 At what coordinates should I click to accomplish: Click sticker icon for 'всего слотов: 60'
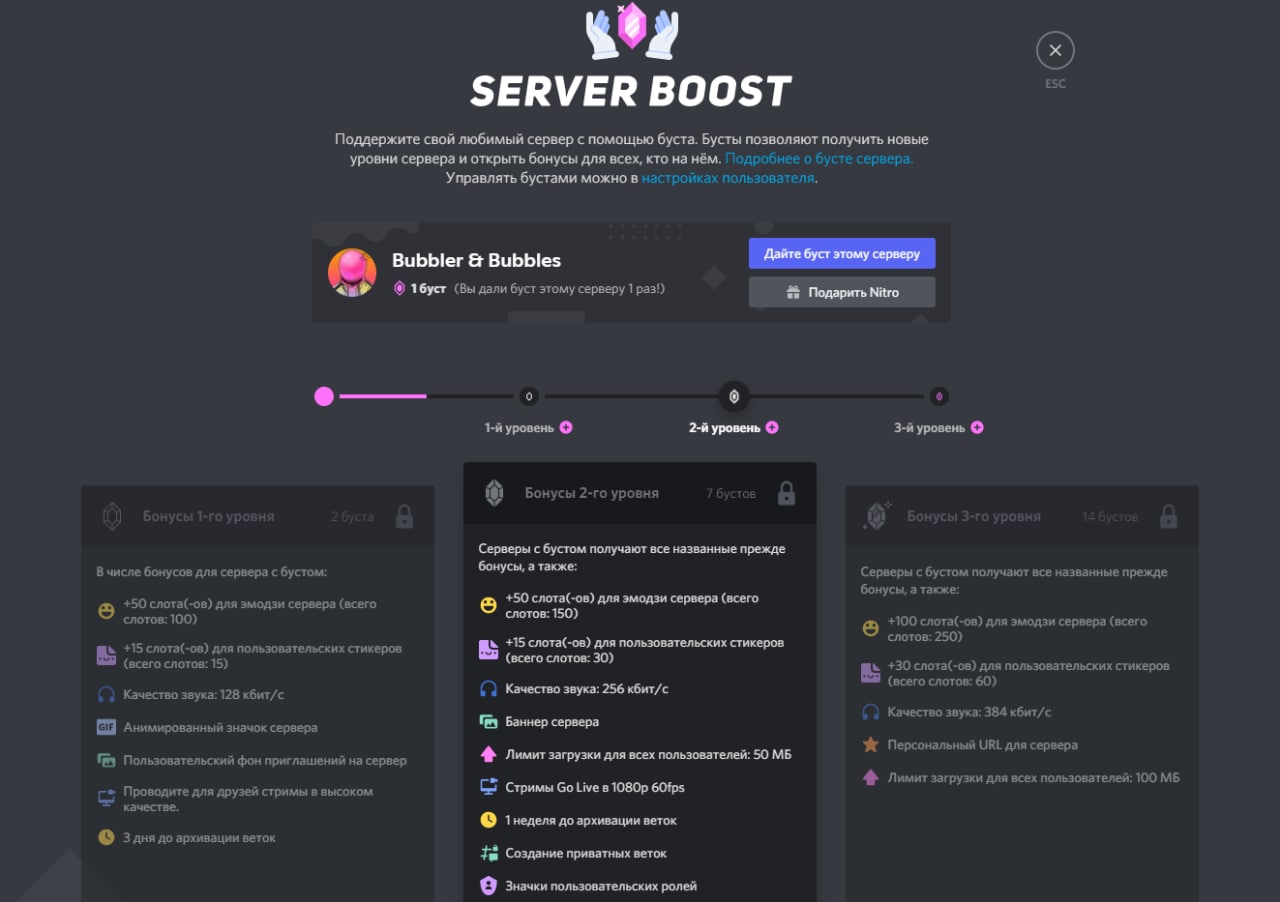[870, 673]
